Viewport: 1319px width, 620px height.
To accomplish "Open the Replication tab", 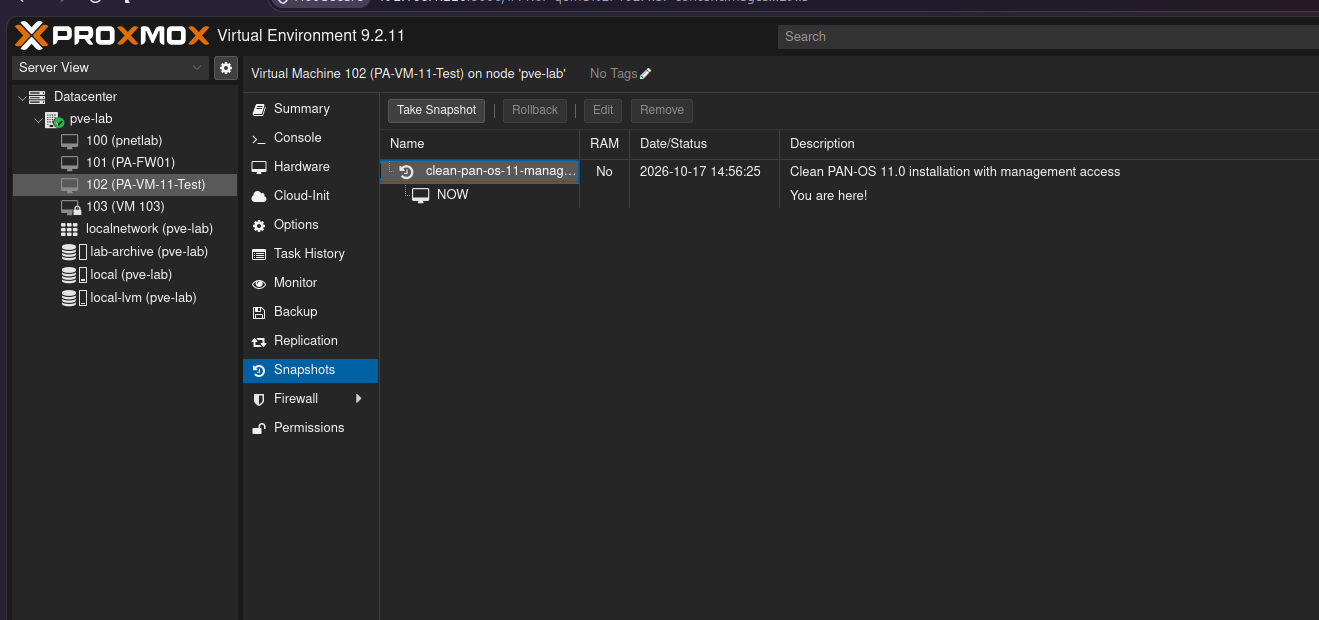I will click(310, 341).
